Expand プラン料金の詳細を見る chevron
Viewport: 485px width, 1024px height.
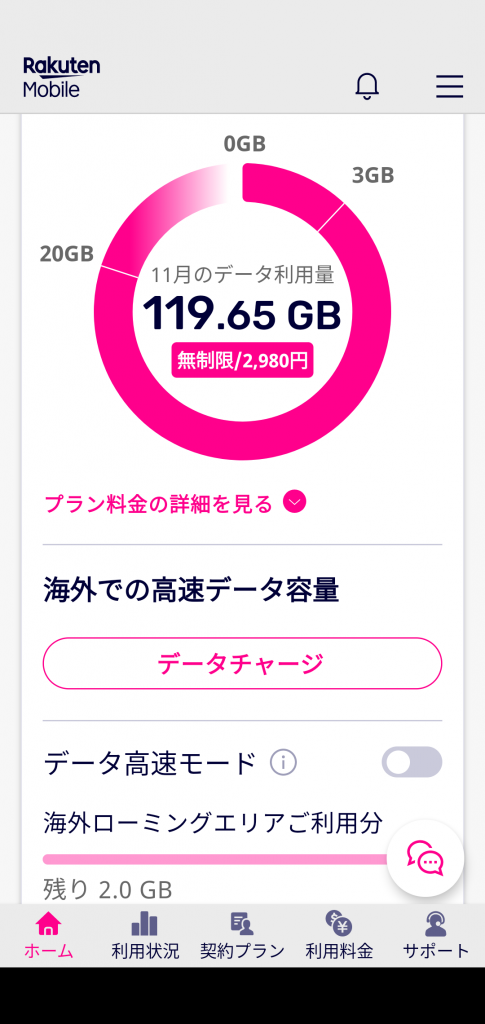click(x=294, y=502)
